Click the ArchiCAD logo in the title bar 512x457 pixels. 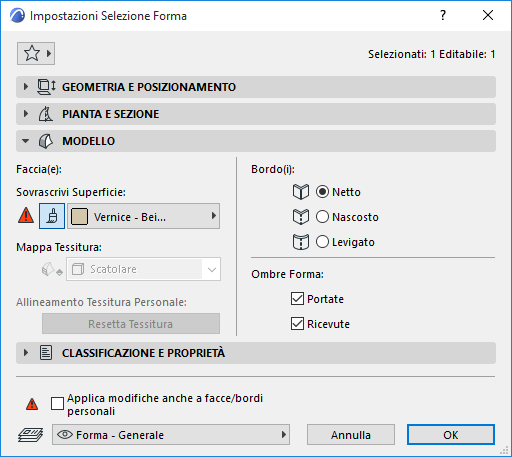click(x=17, y=16)
